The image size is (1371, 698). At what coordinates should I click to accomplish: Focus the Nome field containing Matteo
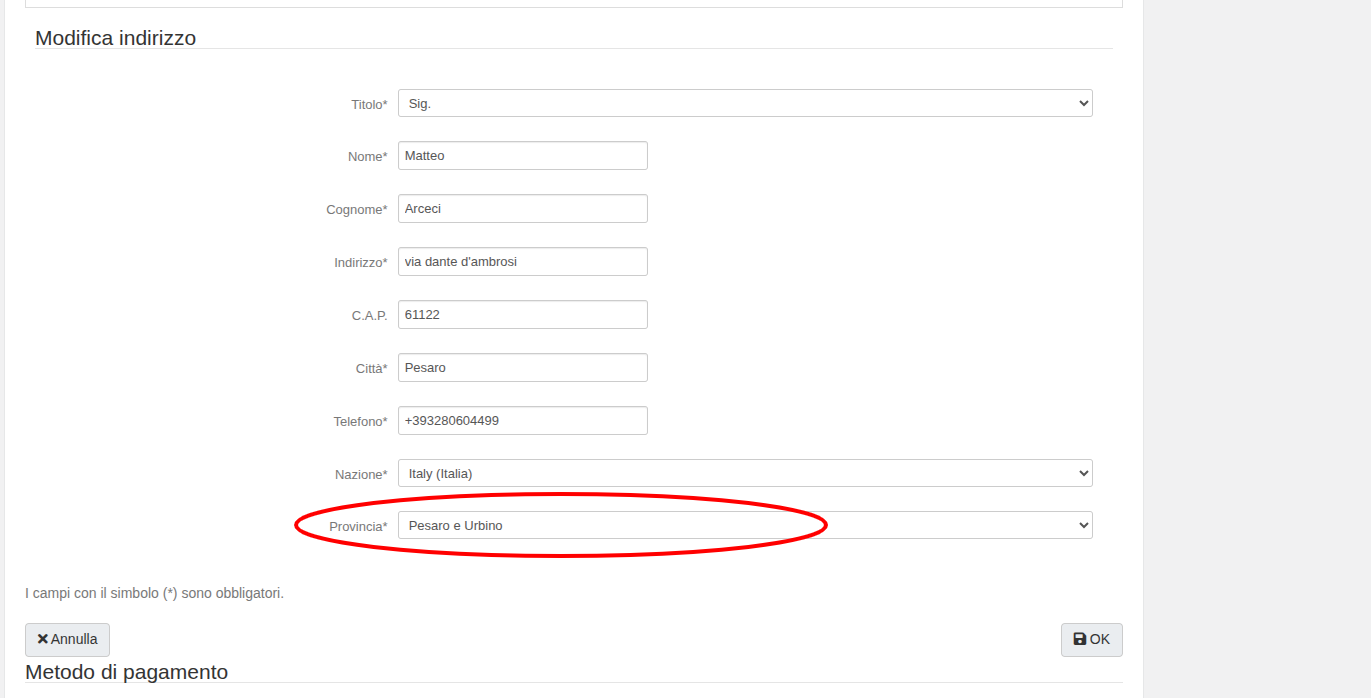pos(522,156)
